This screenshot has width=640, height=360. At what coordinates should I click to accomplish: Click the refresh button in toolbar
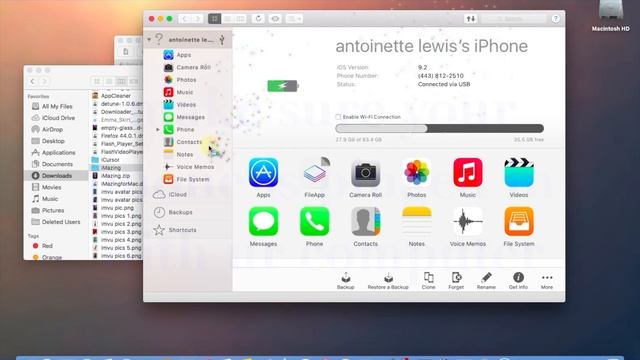pyautogui.click(x=258, y=19)
